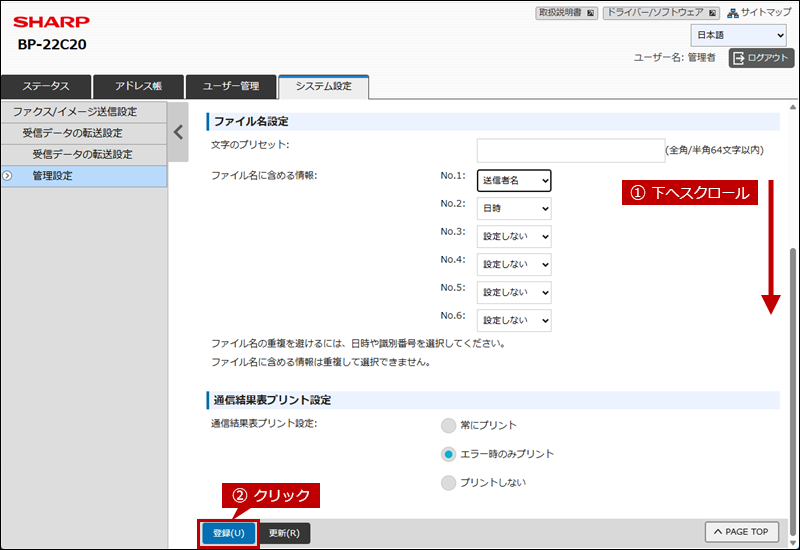The height and width of the screenshot is (550, 800).
Task: Select the エラー時のみプリント radio option
Action: (449, 454)
